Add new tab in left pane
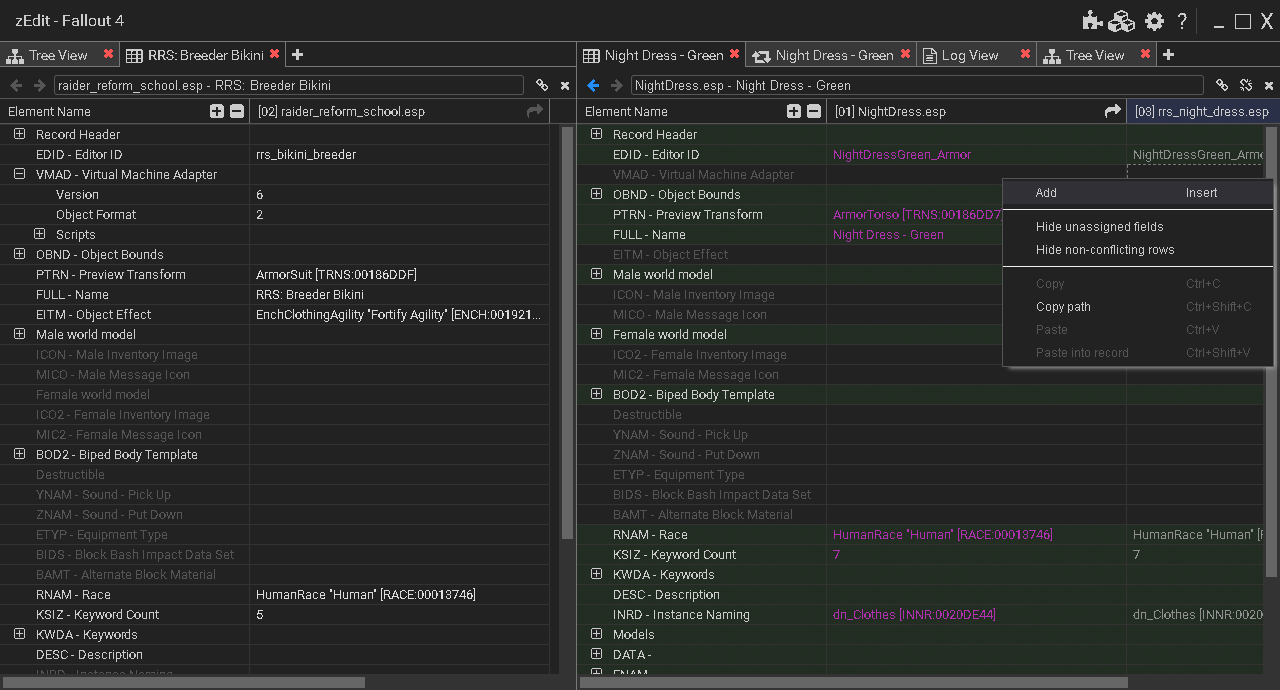The height and width of the screenshot is (690, 1280). point(297,55)
